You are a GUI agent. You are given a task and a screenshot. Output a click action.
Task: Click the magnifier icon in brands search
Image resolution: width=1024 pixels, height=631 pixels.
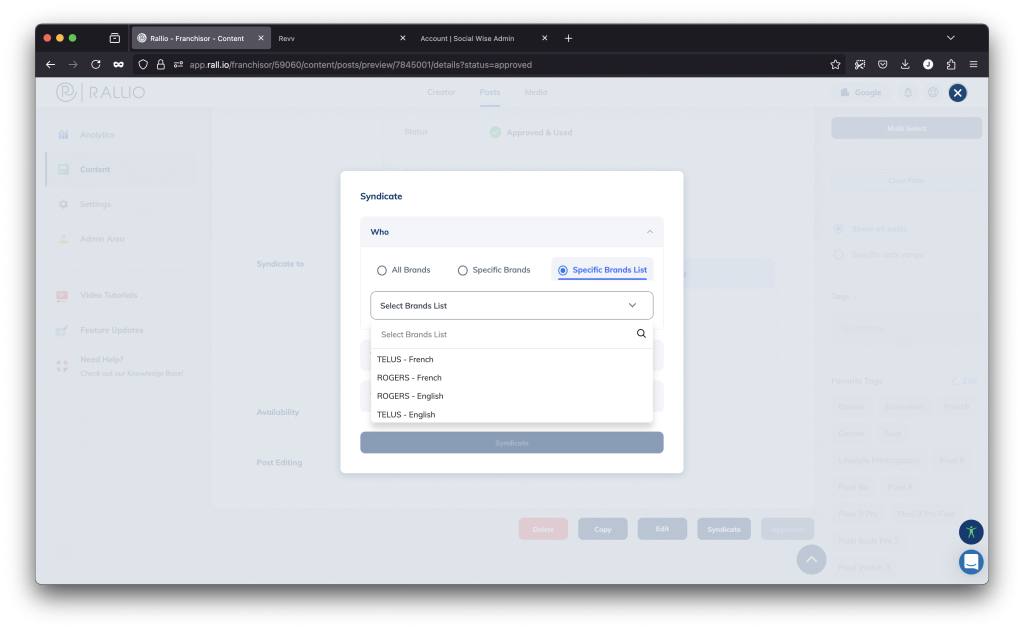click(x=641, y=334)
